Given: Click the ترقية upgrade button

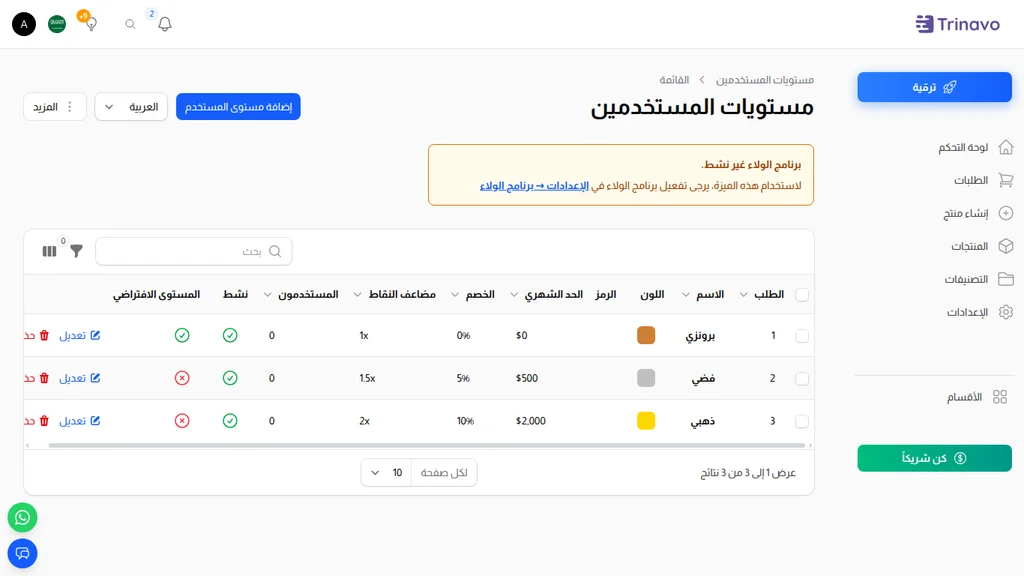Looking at the screenshot, I should pos(935,87).
